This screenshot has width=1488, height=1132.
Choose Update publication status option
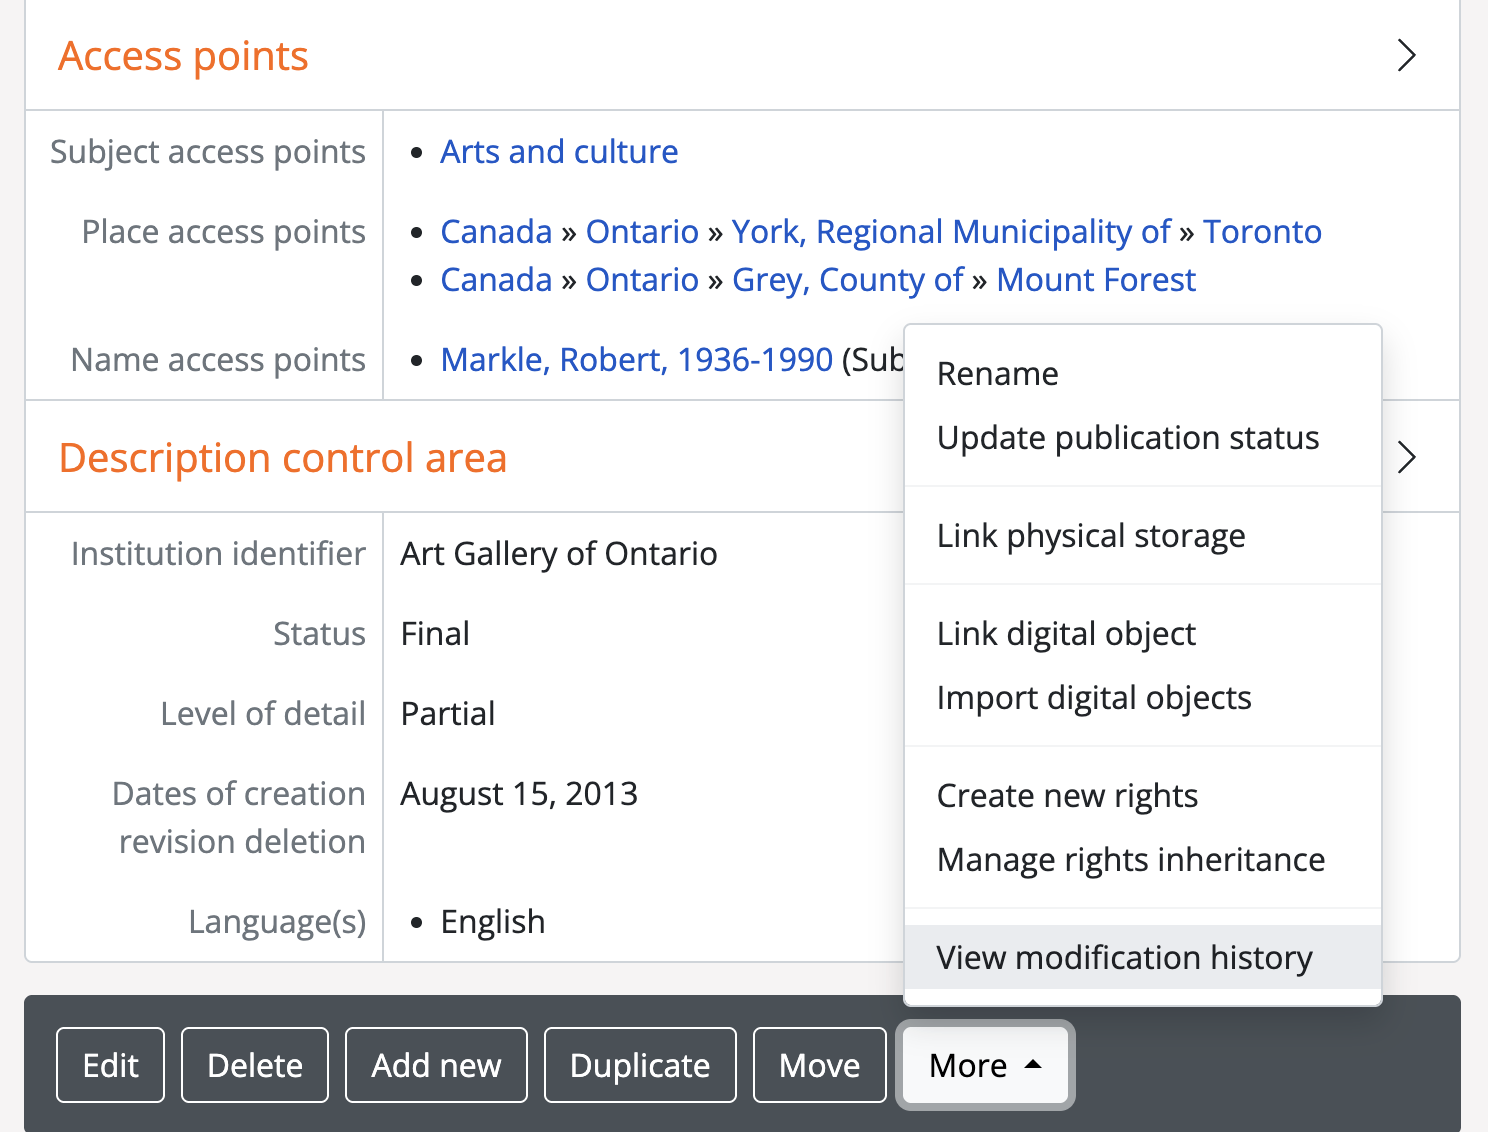tap(1127, 438)
